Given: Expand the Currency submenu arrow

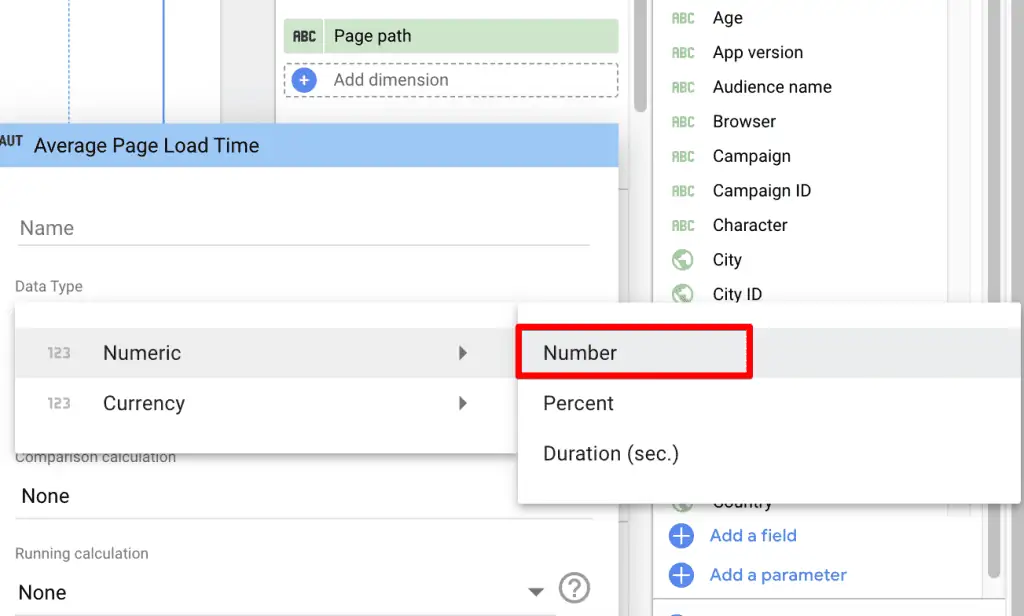Looking at the screenshot, I should pos(462,403).
